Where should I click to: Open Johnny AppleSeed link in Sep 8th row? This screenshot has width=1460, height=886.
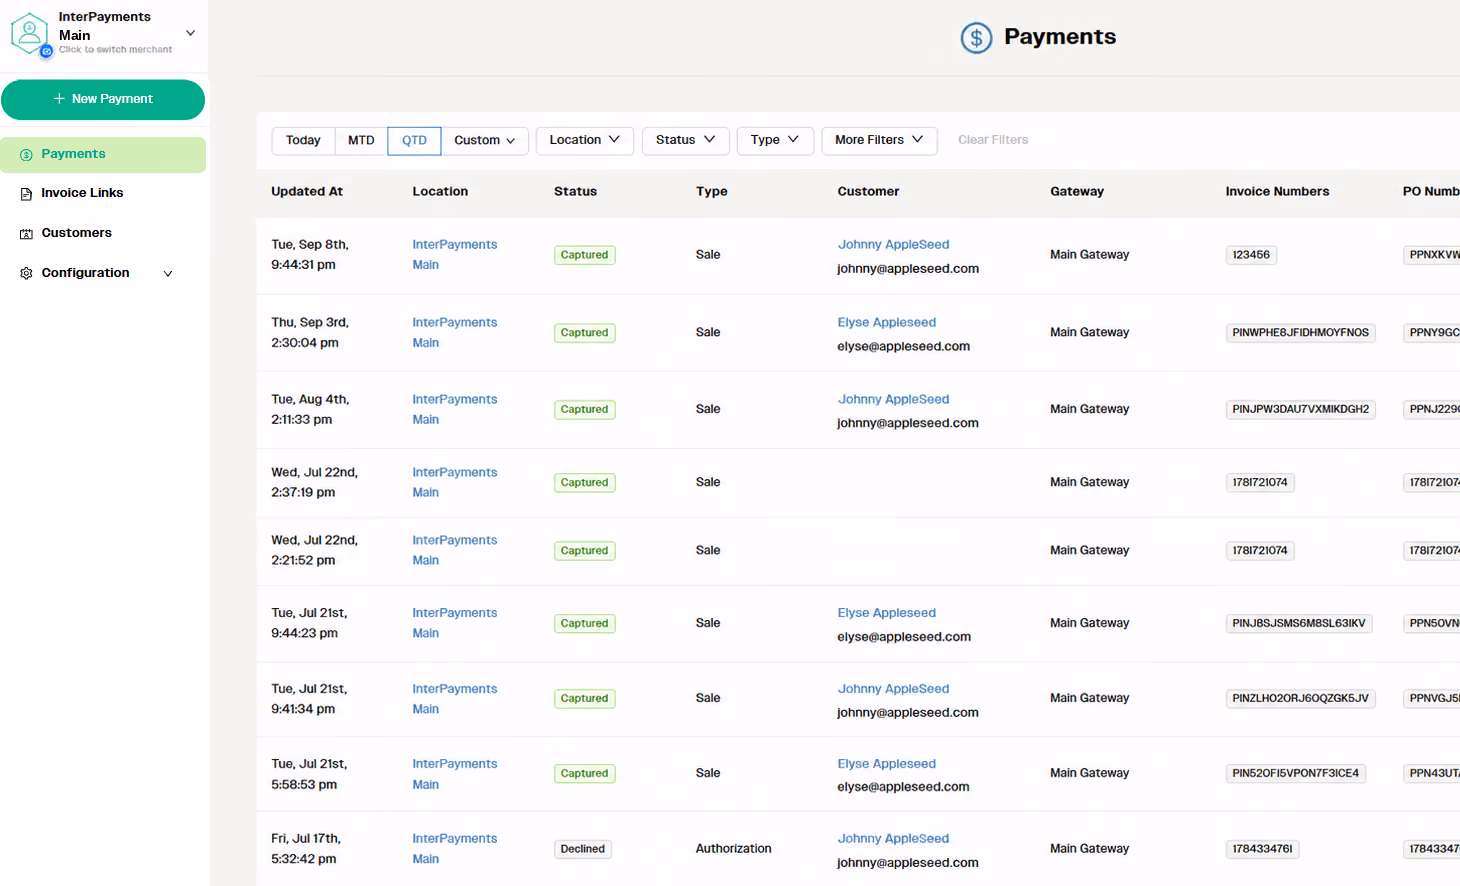click(893, 245)
